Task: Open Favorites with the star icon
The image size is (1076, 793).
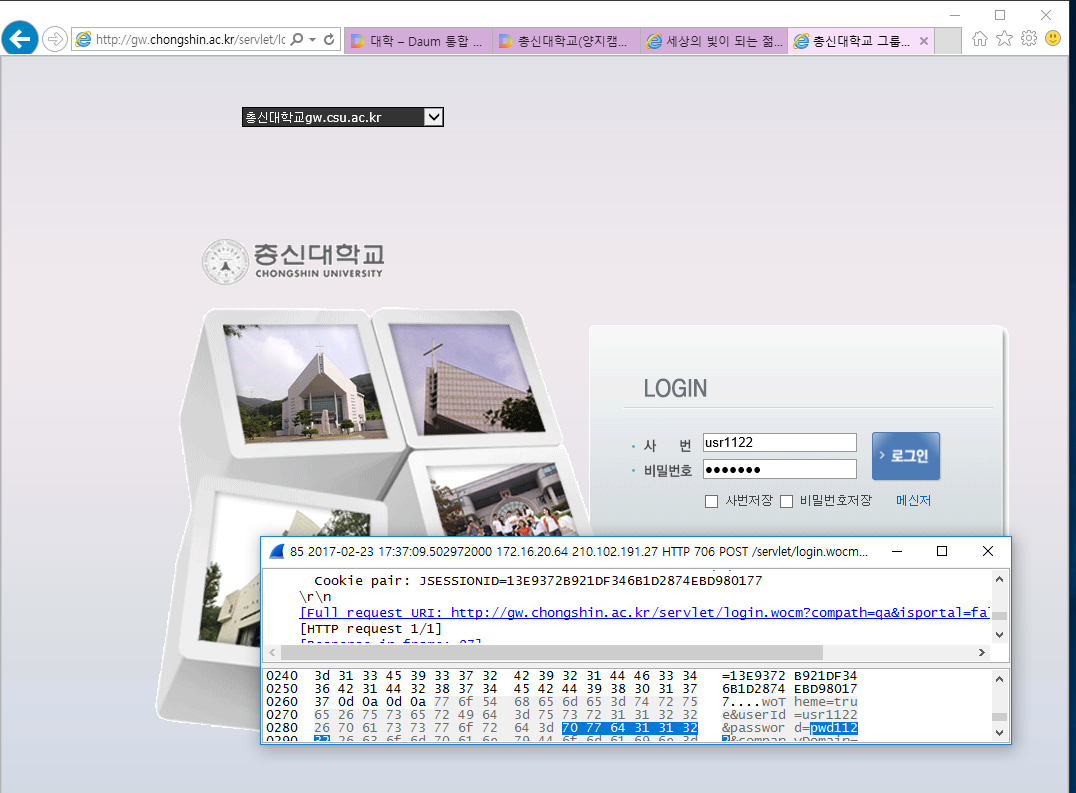Action: point(1005,38)
